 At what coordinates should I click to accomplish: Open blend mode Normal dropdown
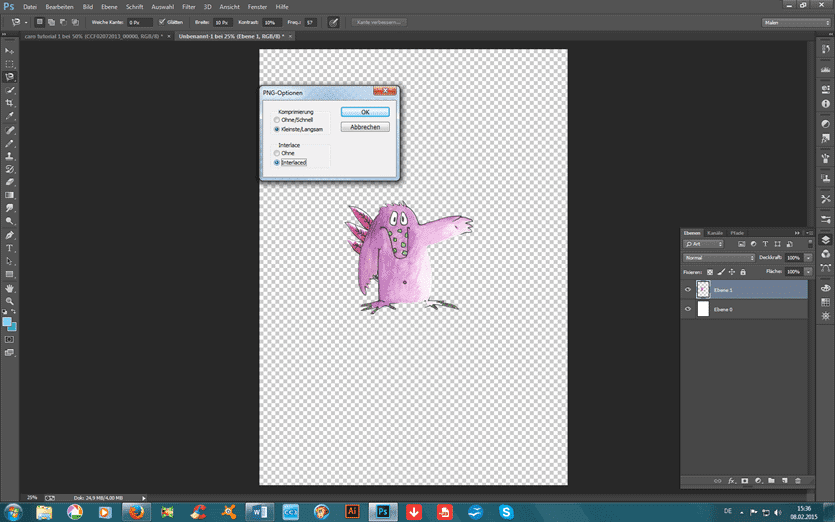click(x=719, y=258)
